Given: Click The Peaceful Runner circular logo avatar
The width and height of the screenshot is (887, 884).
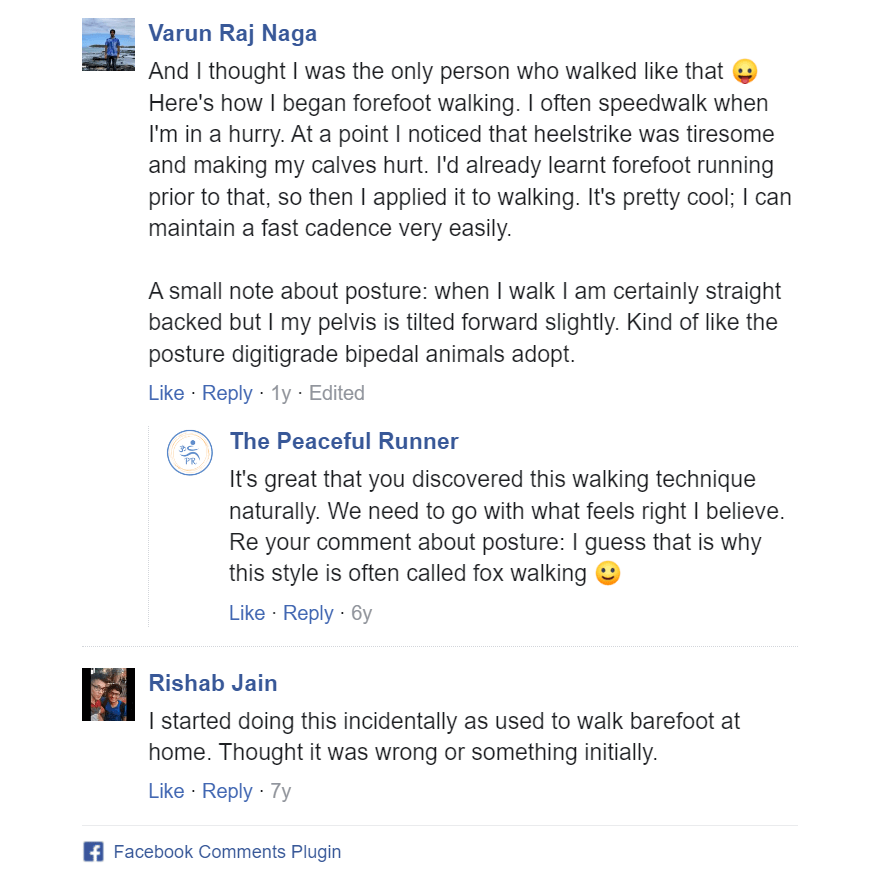Looking at the screenshot, I should tap(189, 452).
